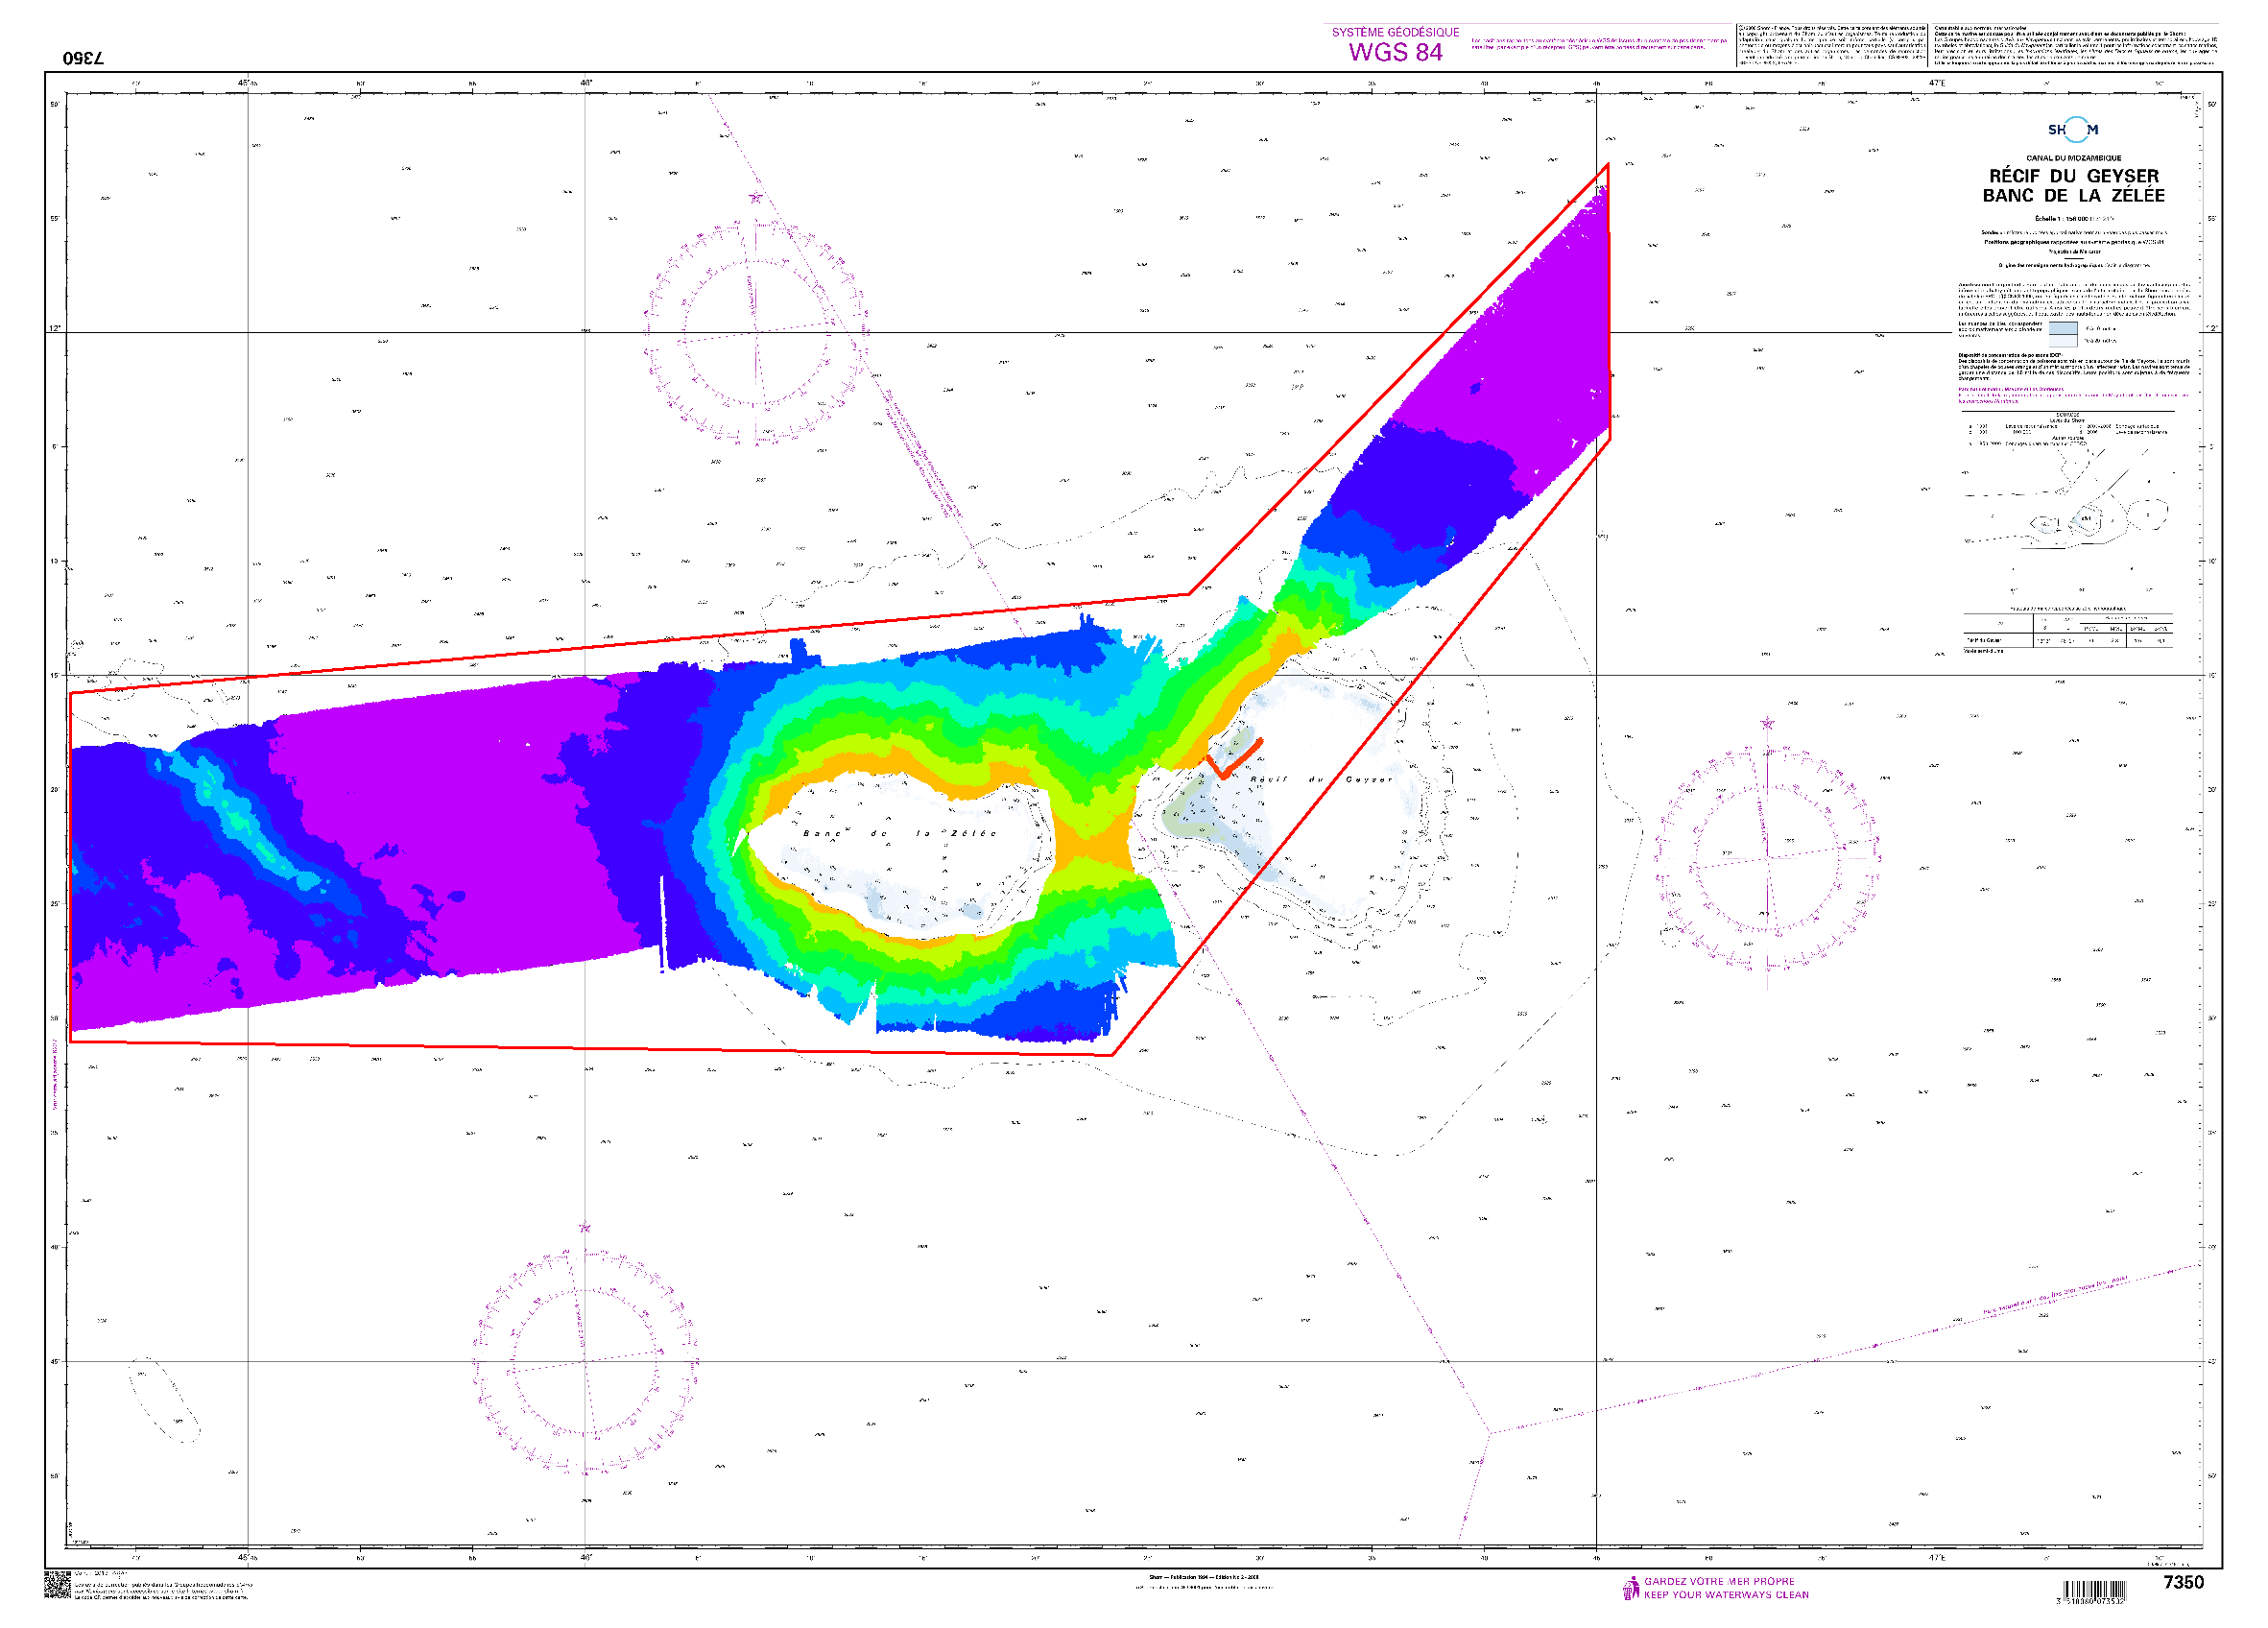The height and width of the screenshot is (1628, 2268).
Task: Click the lighter blue depth legend swatch
Action: click(x=2062, y=341)
